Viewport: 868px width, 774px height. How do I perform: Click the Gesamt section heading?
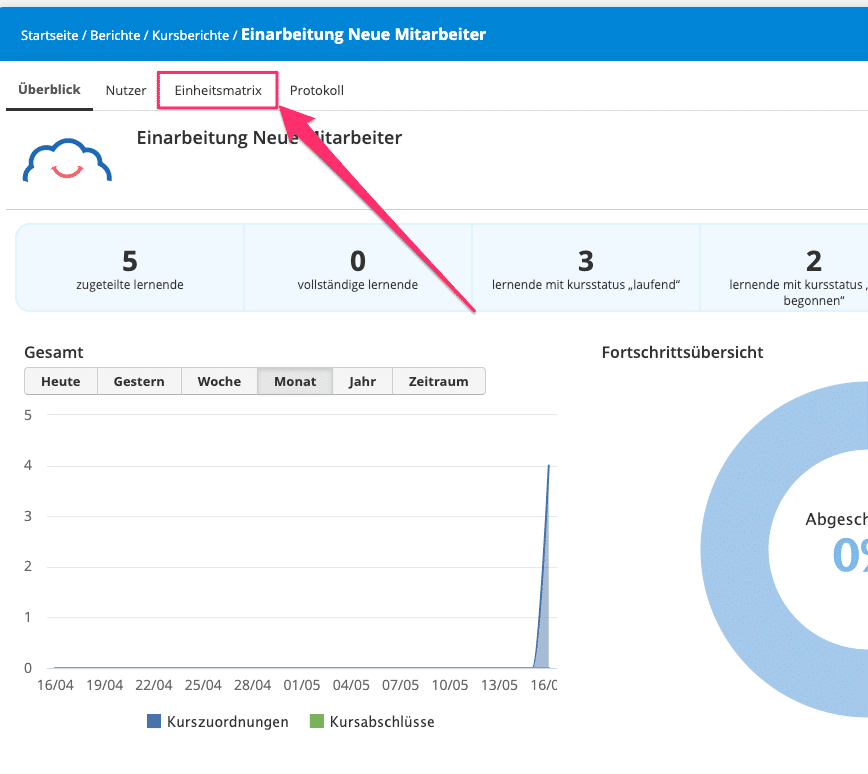point(54,352)
